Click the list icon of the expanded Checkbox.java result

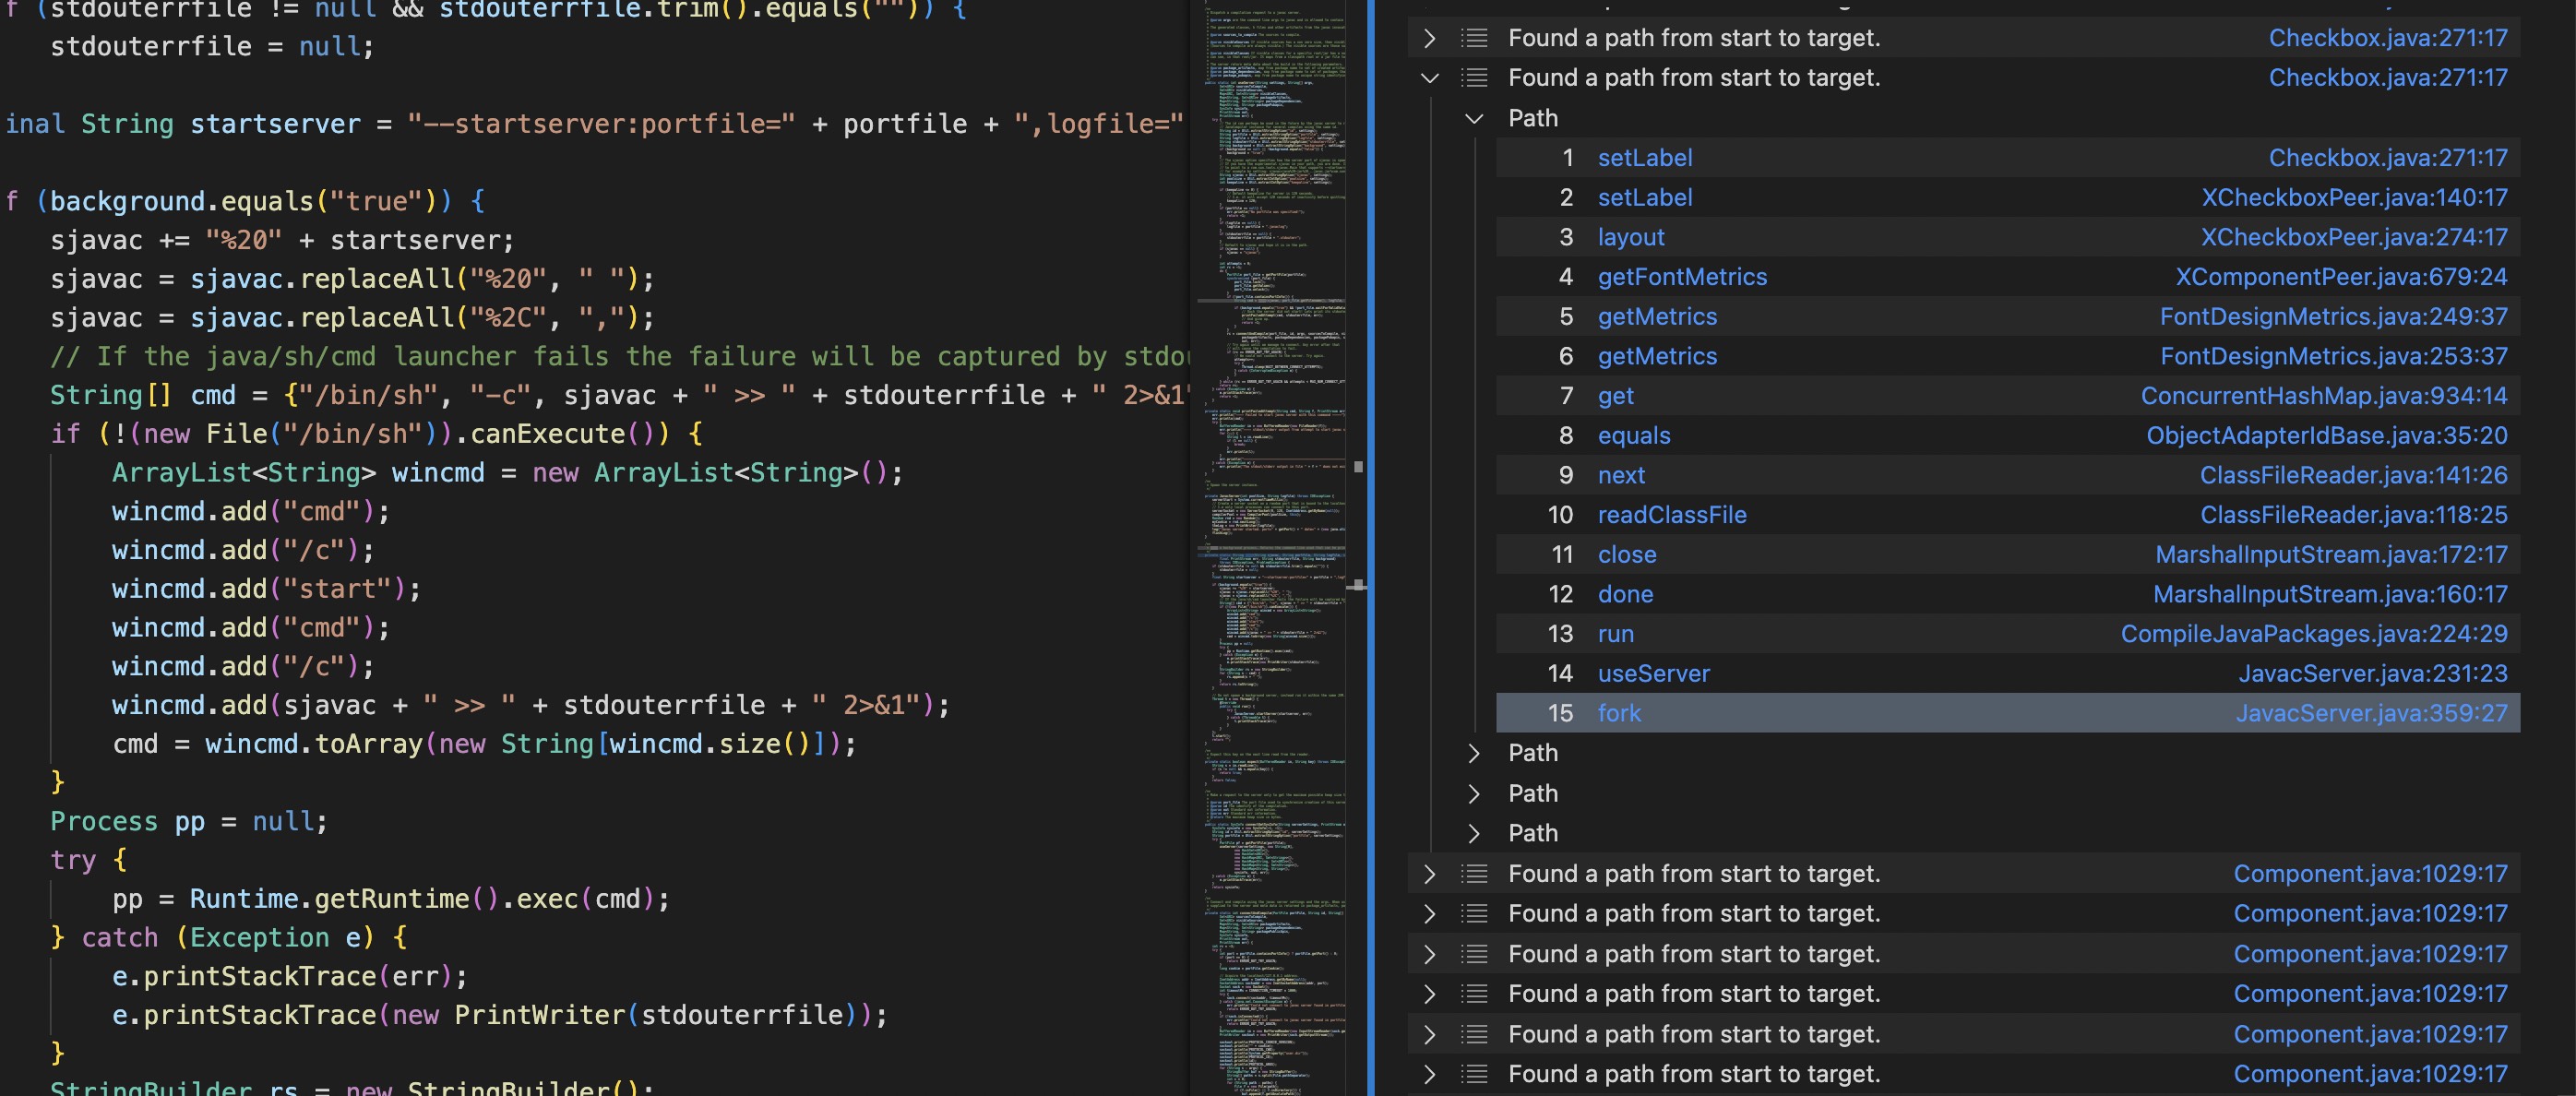coord(1474,78)
